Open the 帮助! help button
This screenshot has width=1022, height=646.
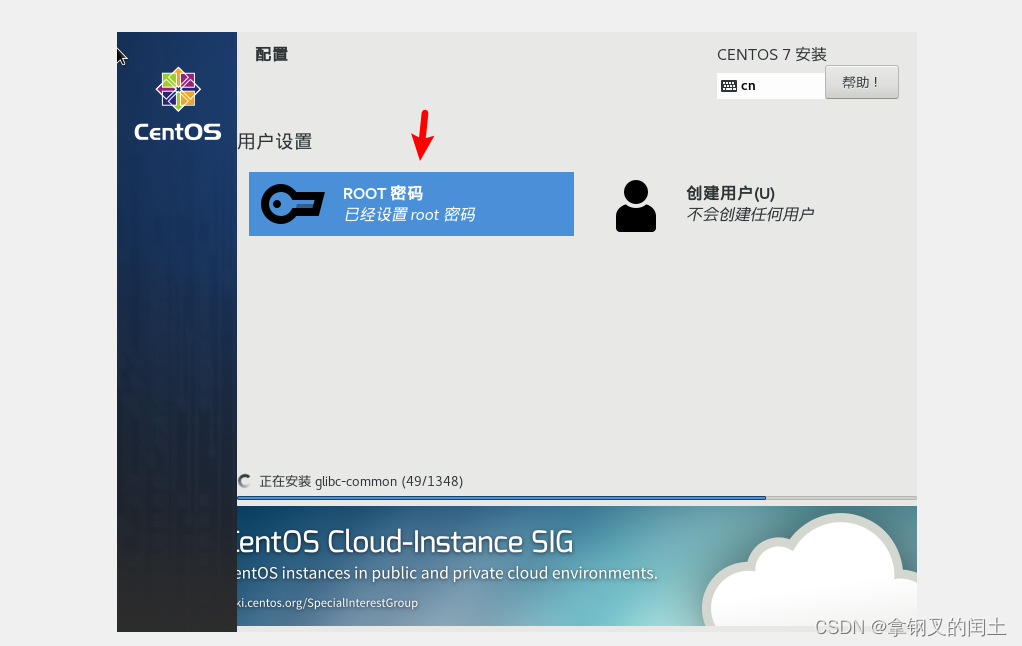click(x=862, y=82)
